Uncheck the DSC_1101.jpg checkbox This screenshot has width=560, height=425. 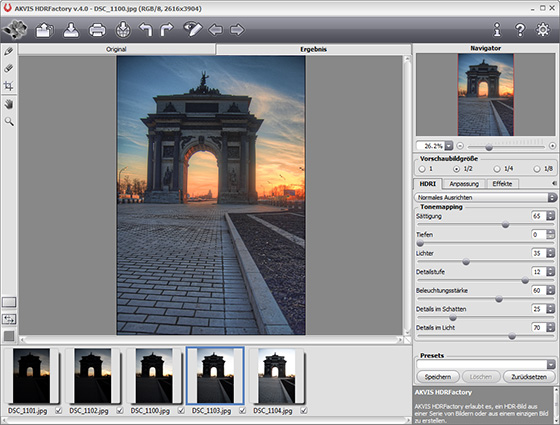(x=59, y=411)
